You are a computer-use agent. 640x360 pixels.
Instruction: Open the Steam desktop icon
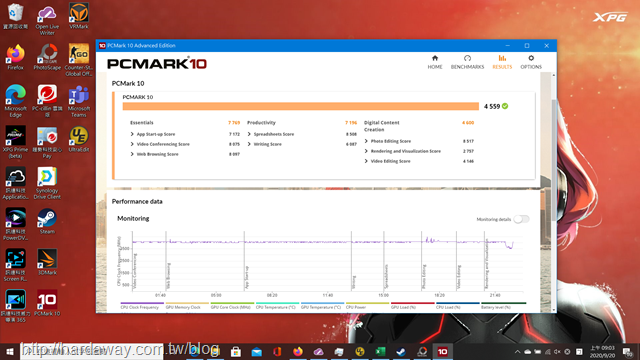(47, 221)
